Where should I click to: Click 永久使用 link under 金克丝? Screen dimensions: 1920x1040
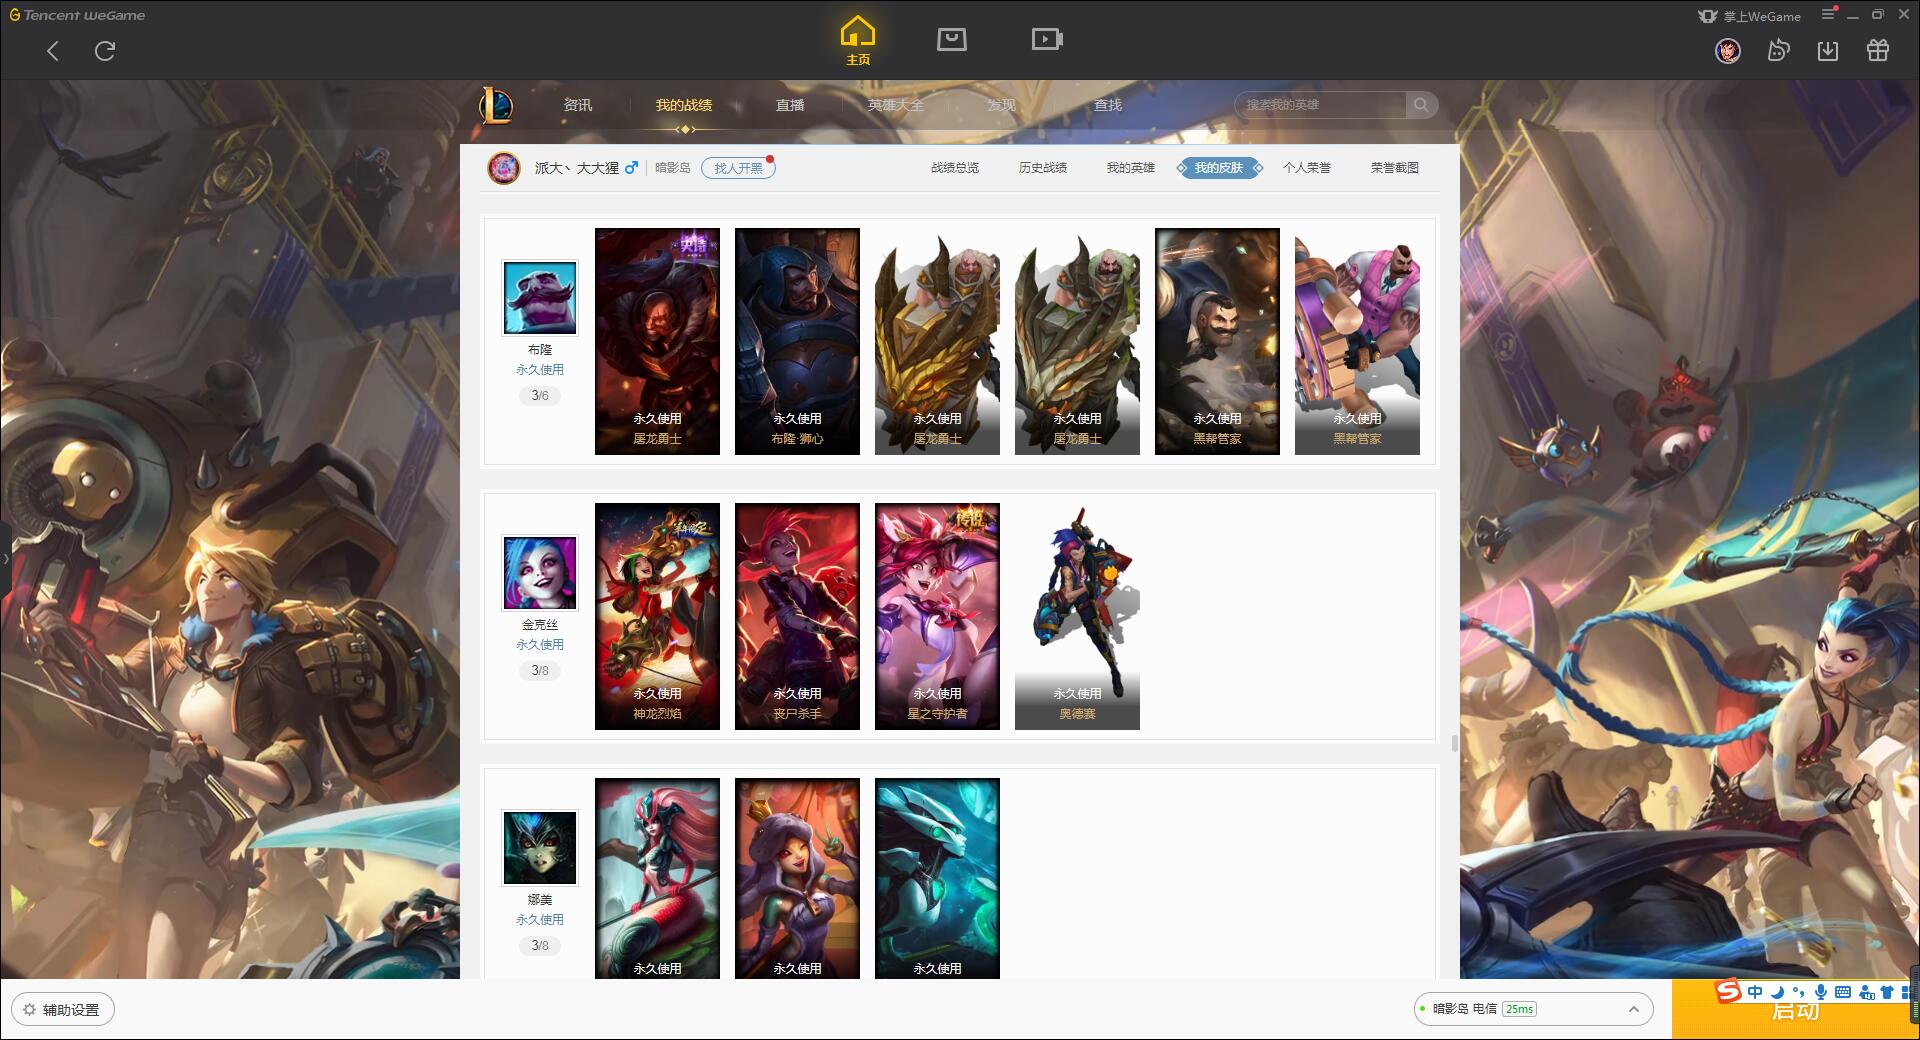point(540,645)
